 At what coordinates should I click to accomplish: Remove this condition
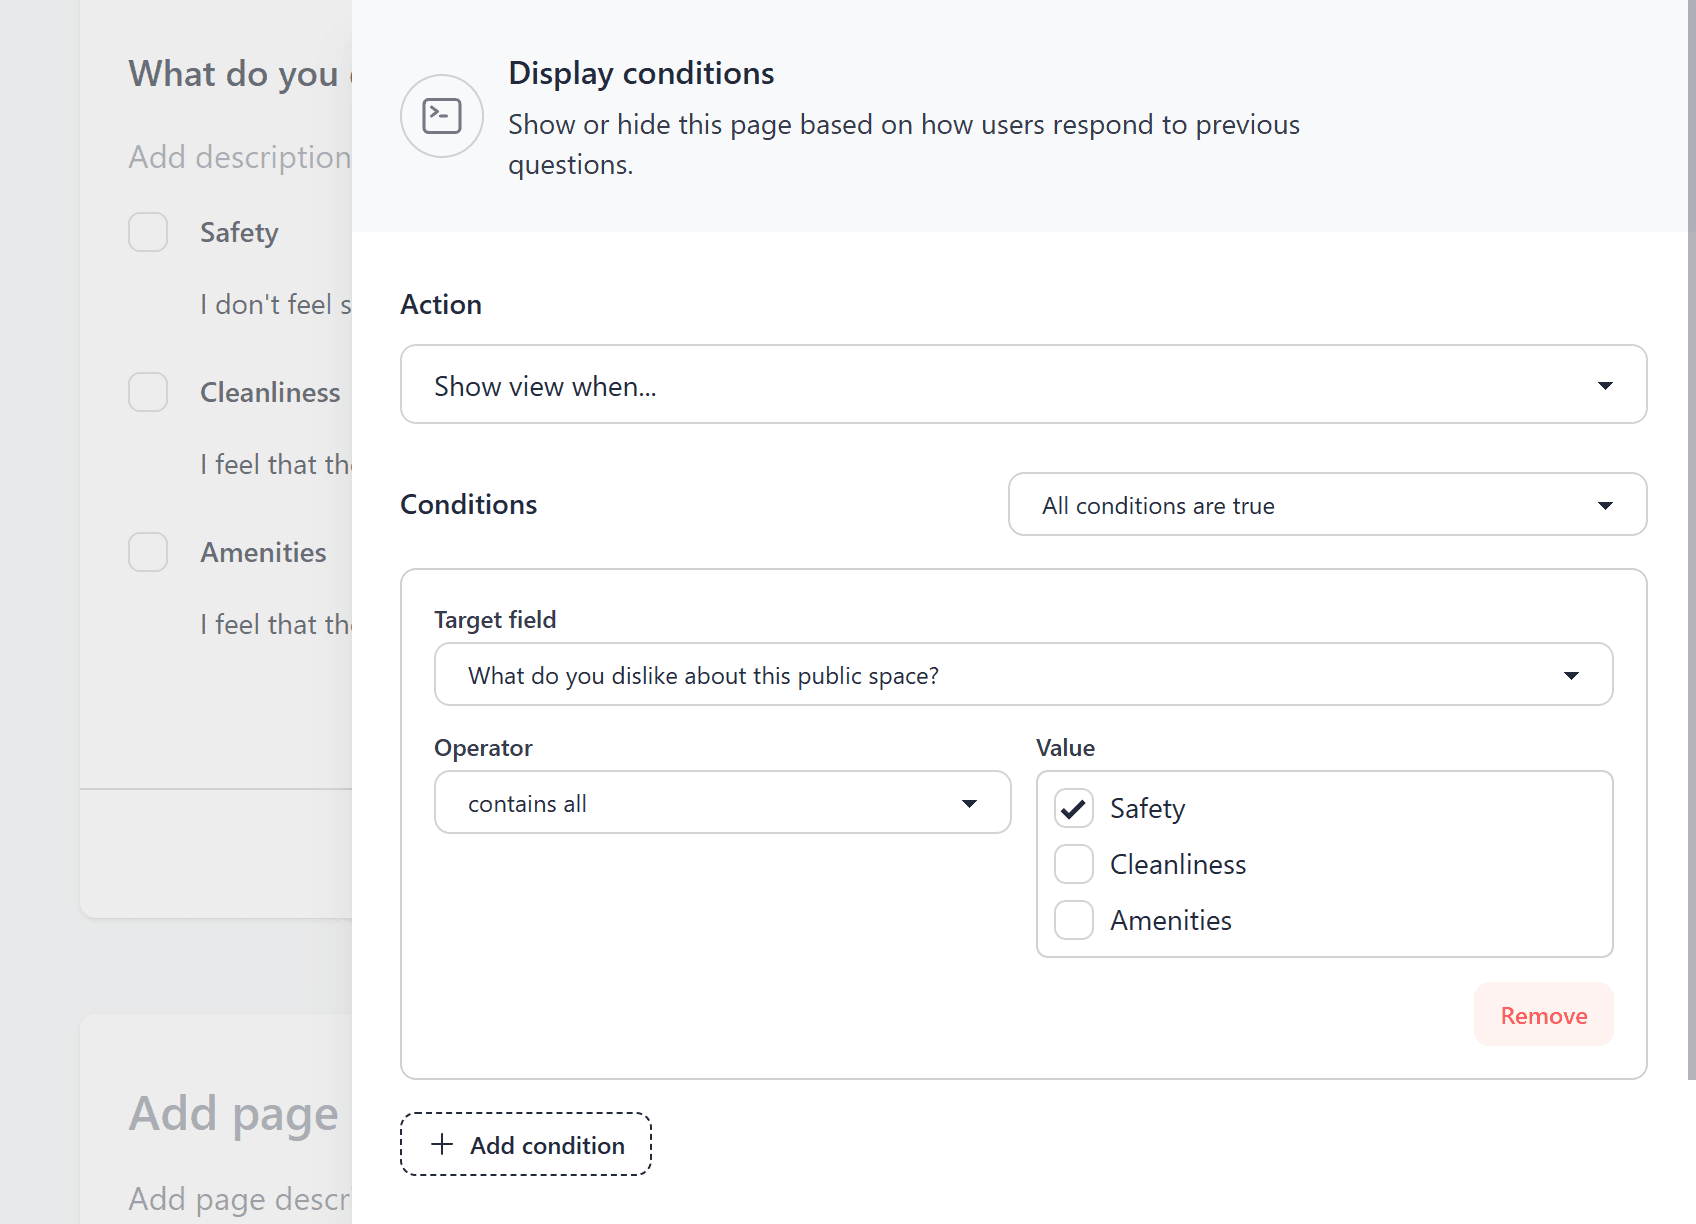point(1543,1014)
